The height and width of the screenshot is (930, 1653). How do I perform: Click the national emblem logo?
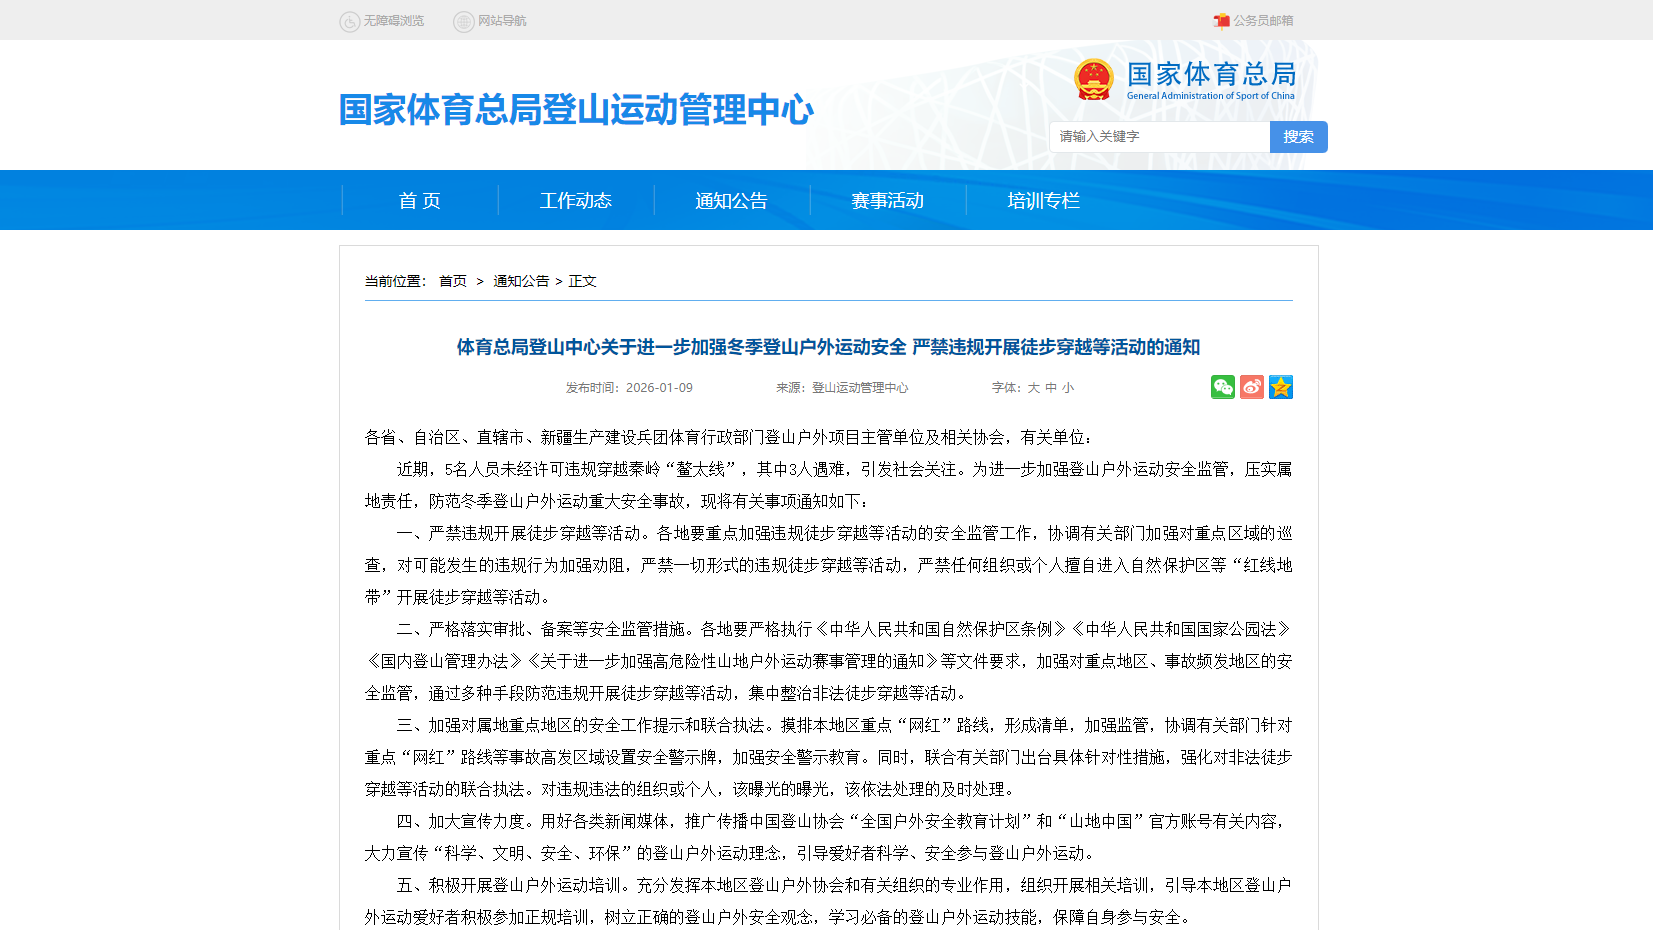pyautogui.click(x=1093, y=80)
